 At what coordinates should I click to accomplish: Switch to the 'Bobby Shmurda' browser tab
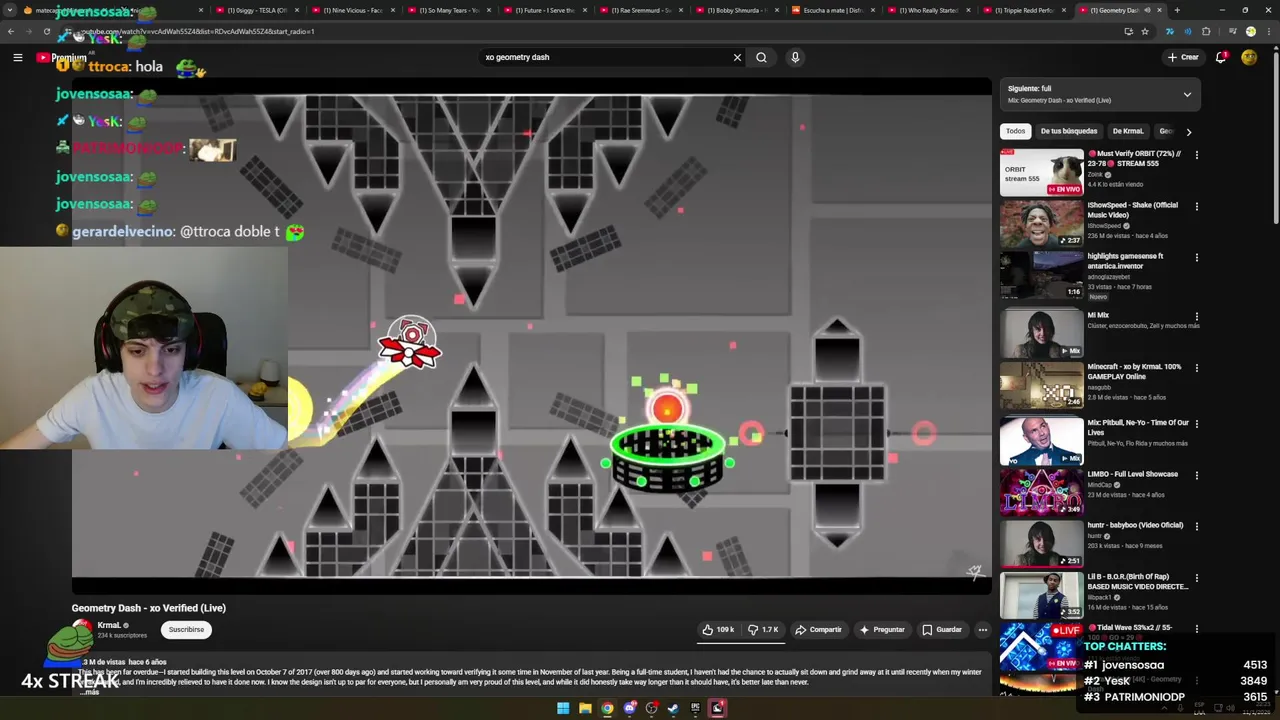(738, 10)
